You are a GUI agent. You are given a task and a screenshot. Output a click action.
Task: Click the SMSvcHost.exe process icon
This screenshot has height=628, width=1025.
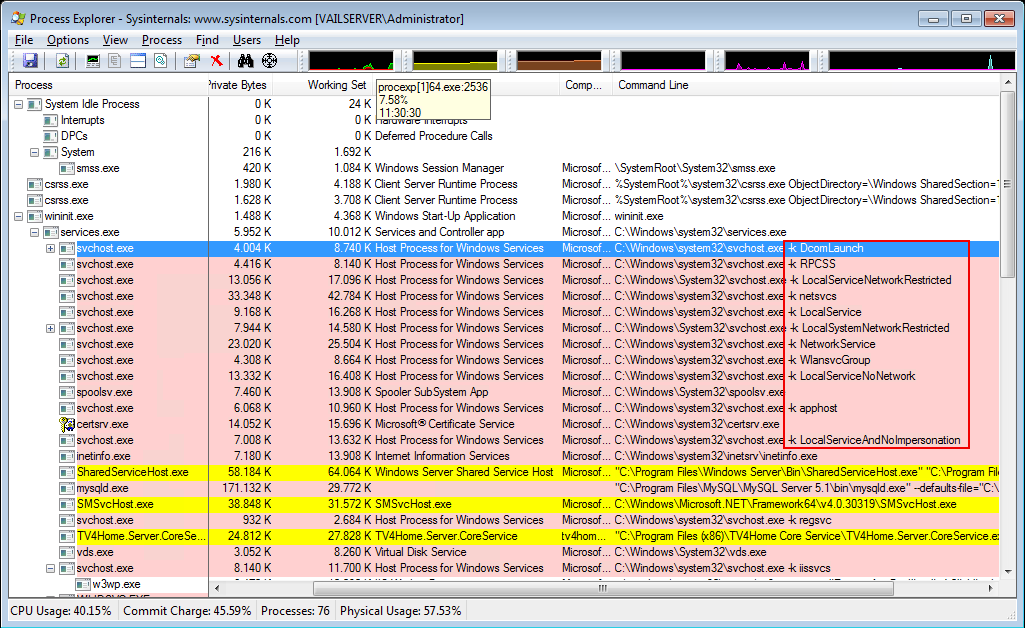pyautogui.click(x=67, y=504)
